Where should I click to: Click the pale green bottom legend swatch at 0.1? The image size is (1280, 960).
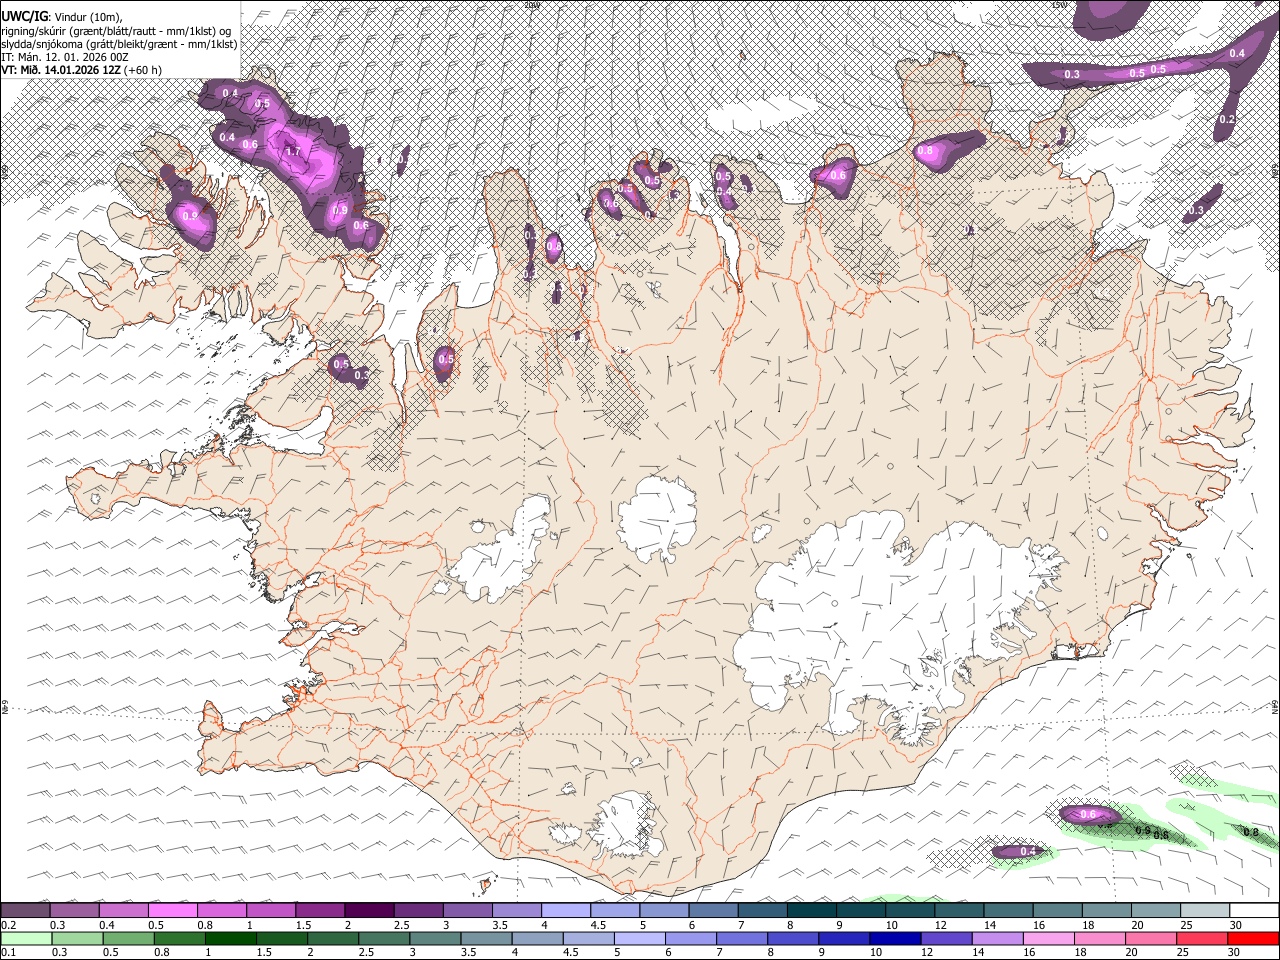25,938
